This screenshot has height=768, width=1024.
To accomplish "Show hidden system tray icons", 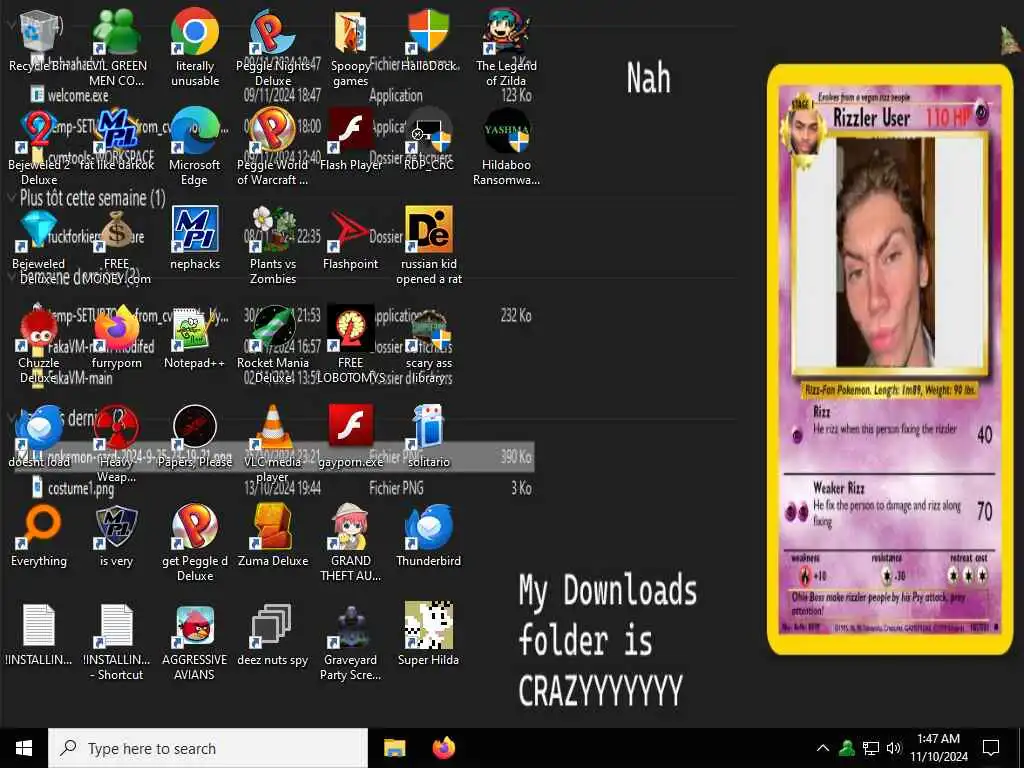I will click(823, 748).
